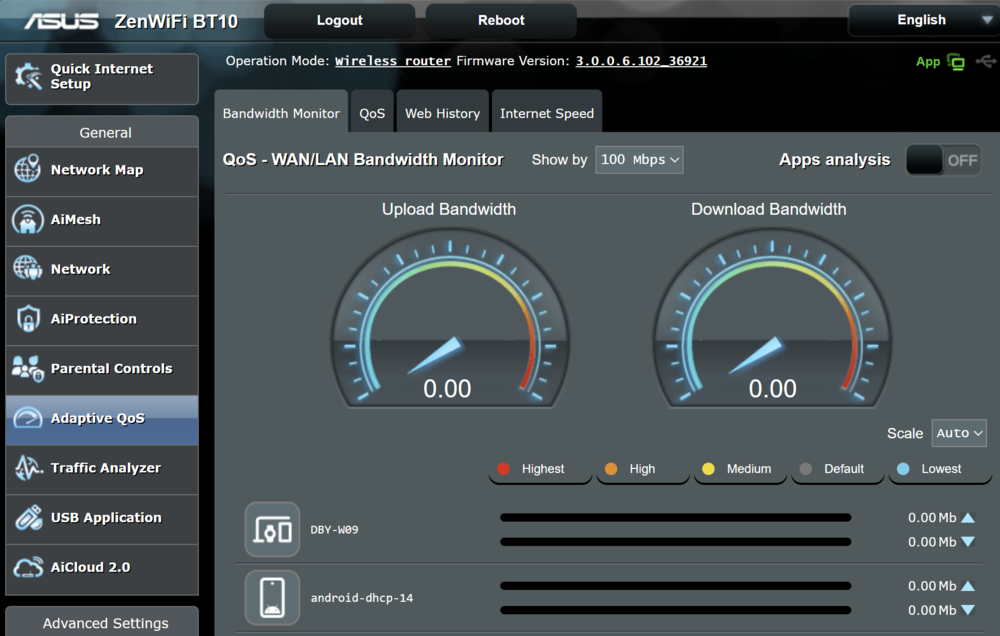Image resolution: width=1000 pixels, height=636 pixels.
Task: Click the Network Map globe icon
Action: pos(27,169)
